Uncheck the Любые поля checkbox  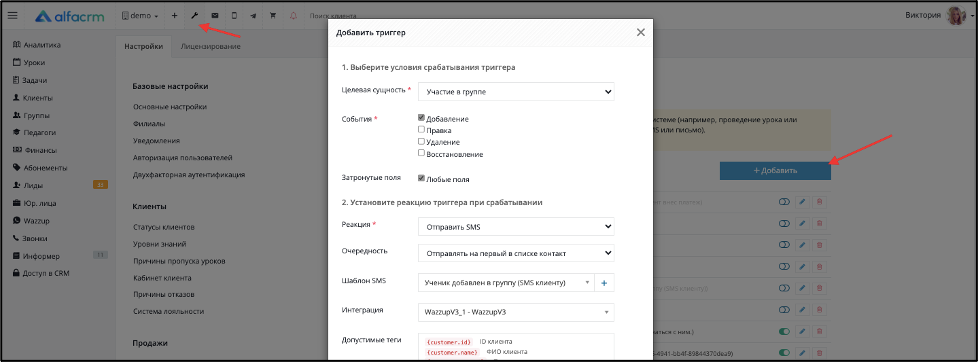pos(421,179)
